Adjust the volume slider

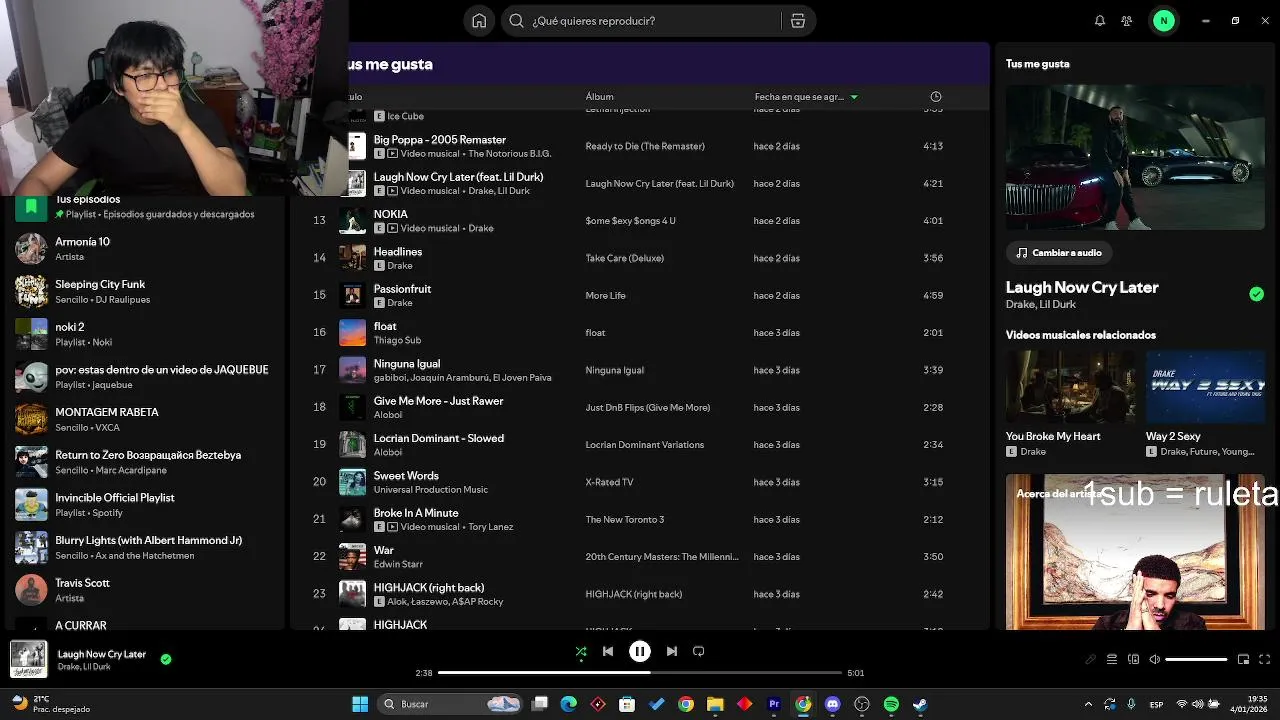click(x=1196, y=659)
